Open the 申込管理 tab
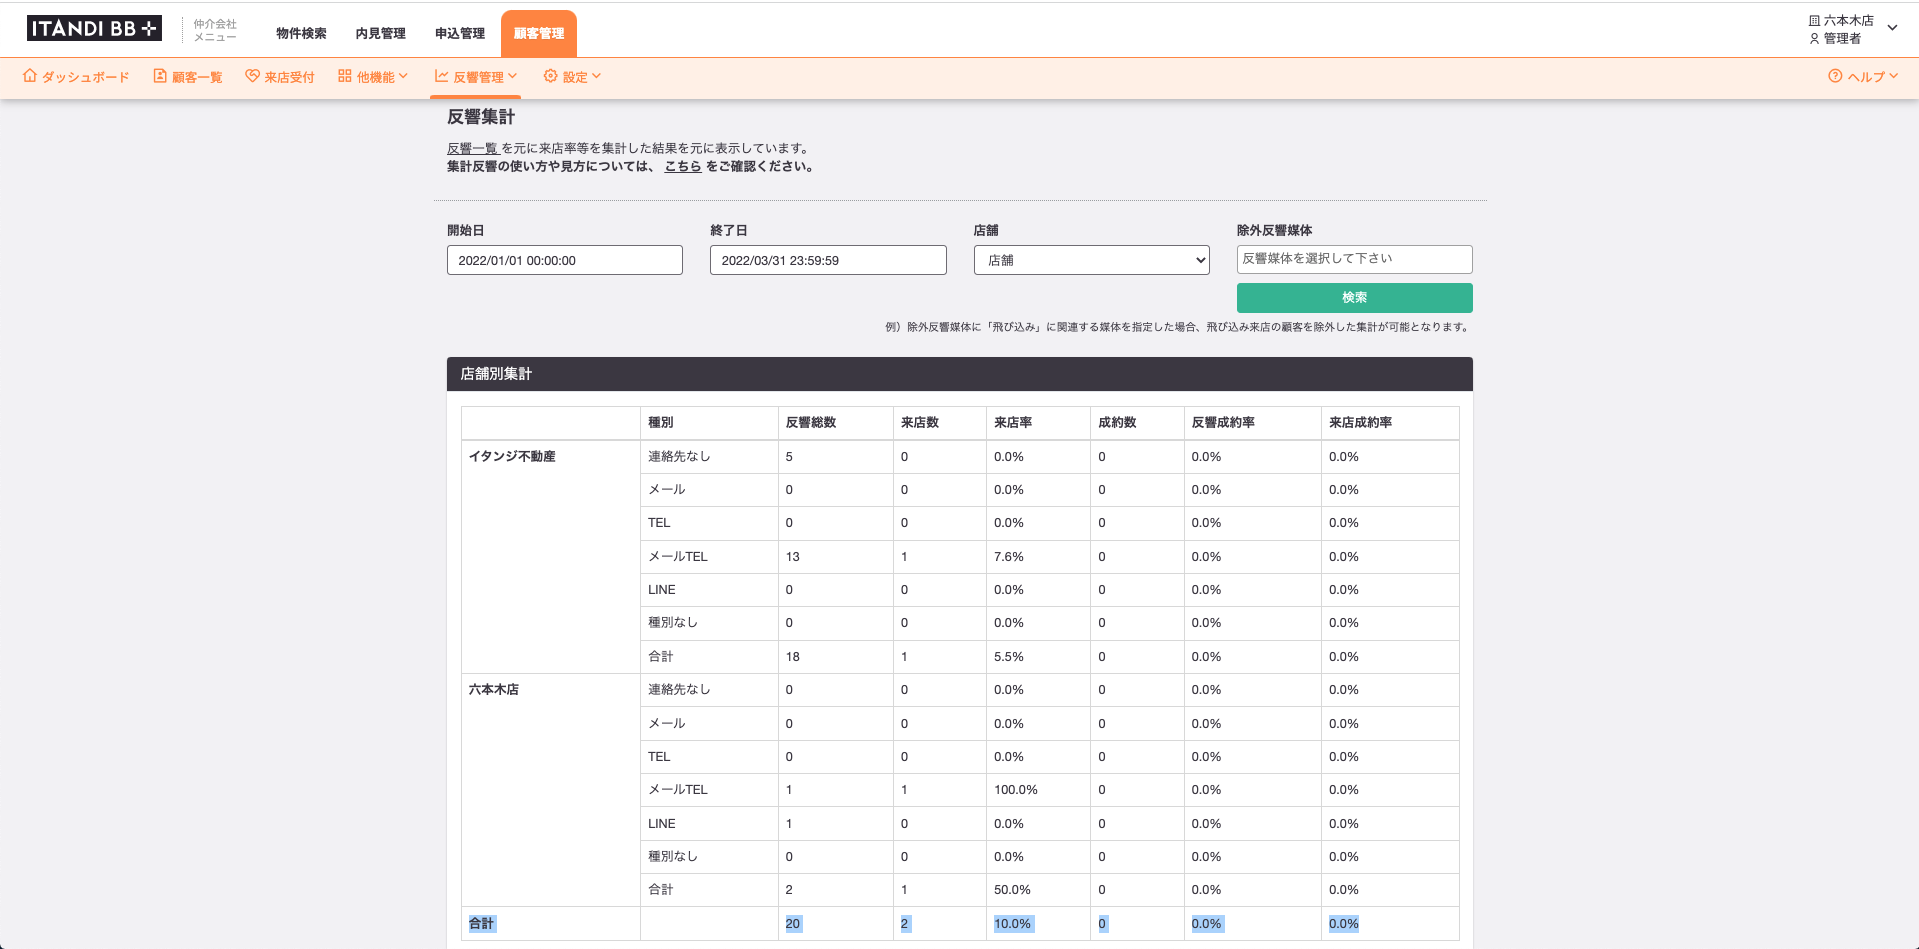 coord(460,33)
